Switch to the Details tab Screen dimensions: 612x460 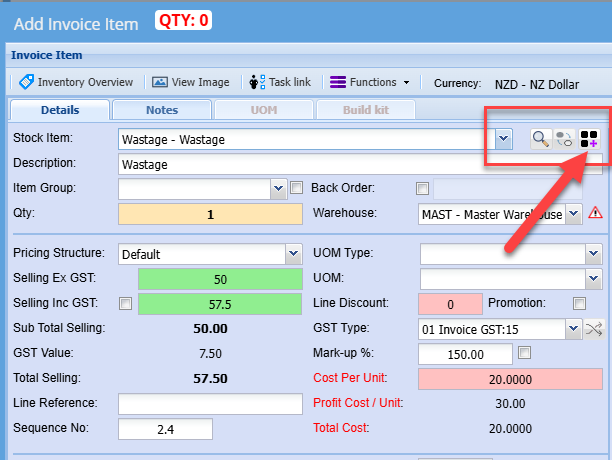pos(60,110)
